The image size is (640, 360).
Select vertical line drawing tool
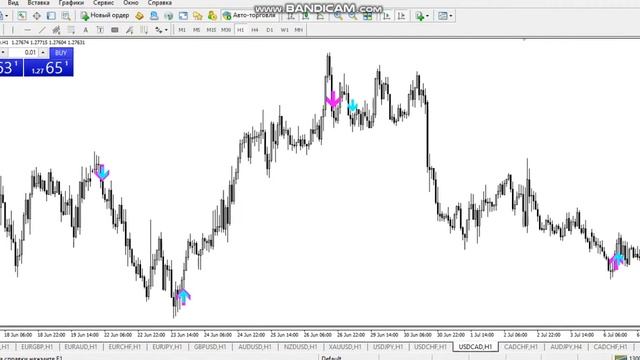click(x=13, y=30)
